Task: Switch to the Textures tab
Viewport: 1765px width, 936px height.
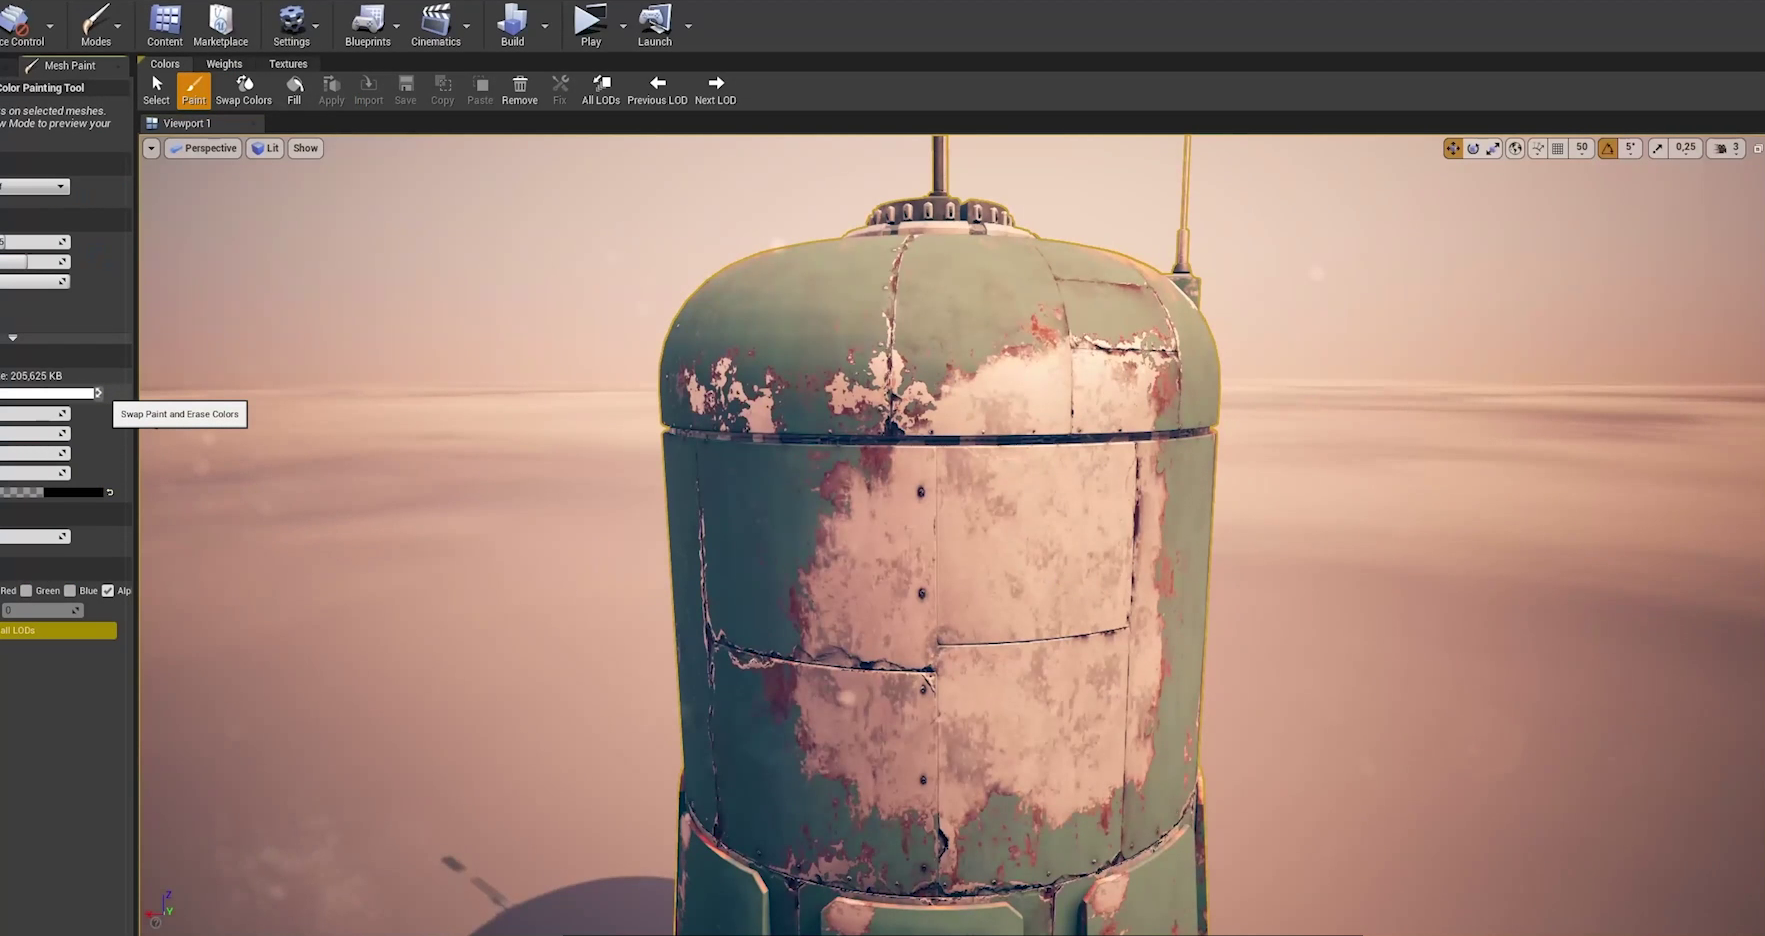Action: [x=288, y=64]
